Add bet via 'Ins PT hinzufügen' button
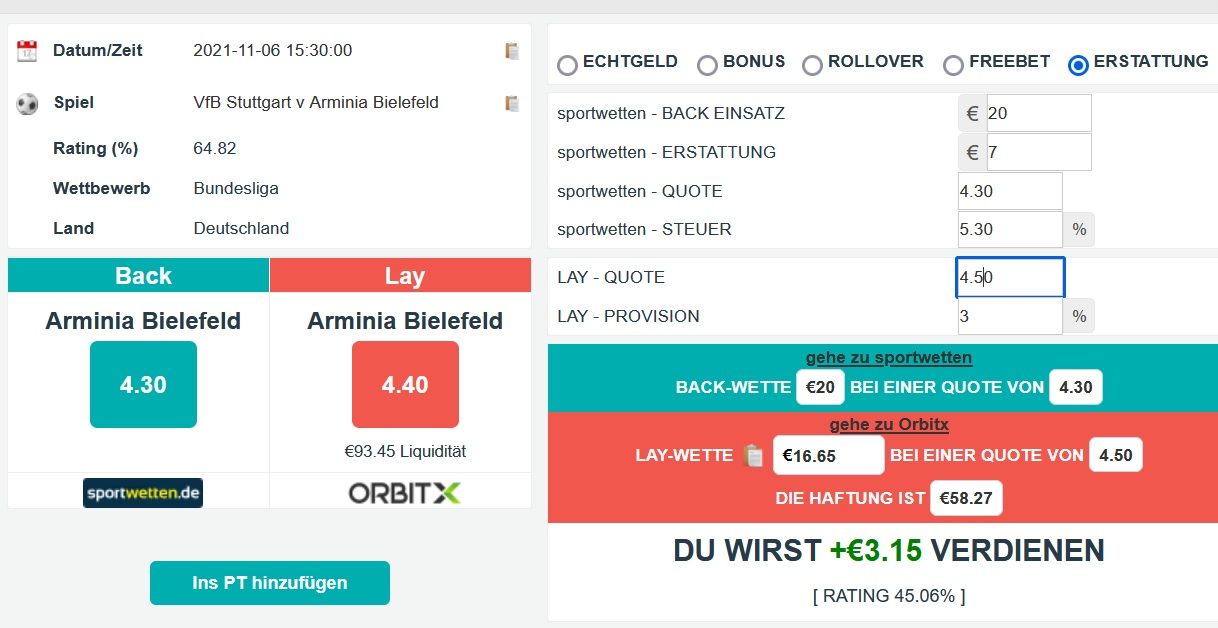The image size is (1218, 628). coord(270,583)
